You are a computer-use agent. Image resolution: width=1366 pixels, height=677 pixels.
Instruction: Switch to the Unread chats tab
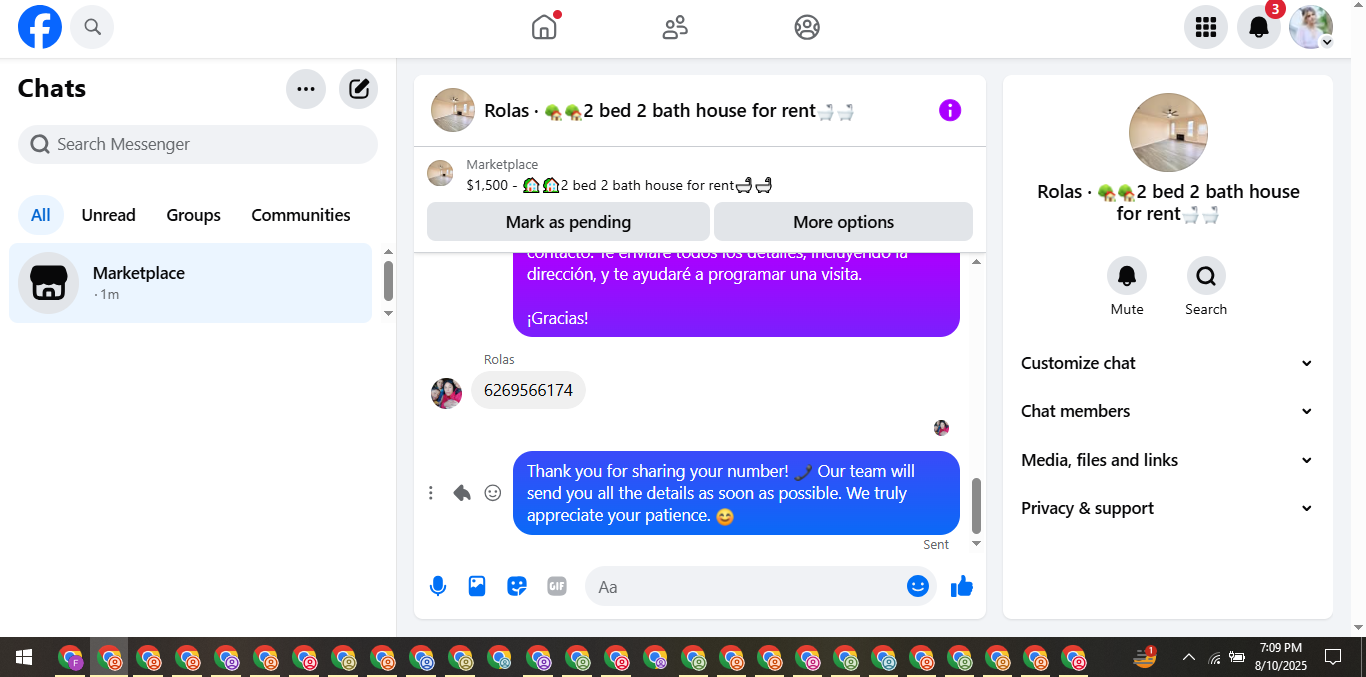109,215
